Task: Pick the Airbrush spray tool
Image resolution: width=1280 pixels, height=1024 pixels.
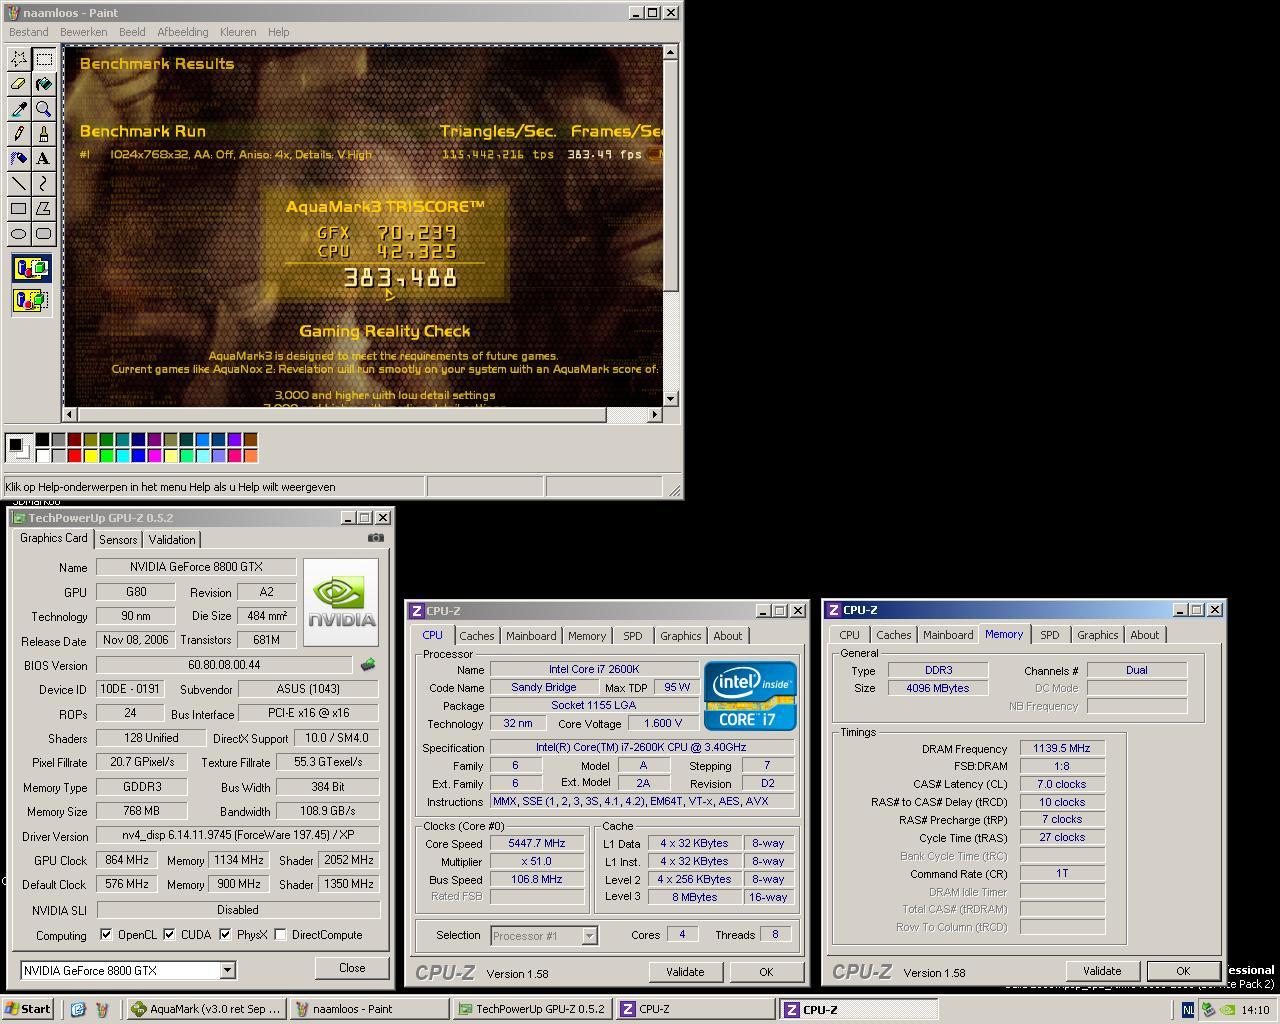Action: click(18, 159)
